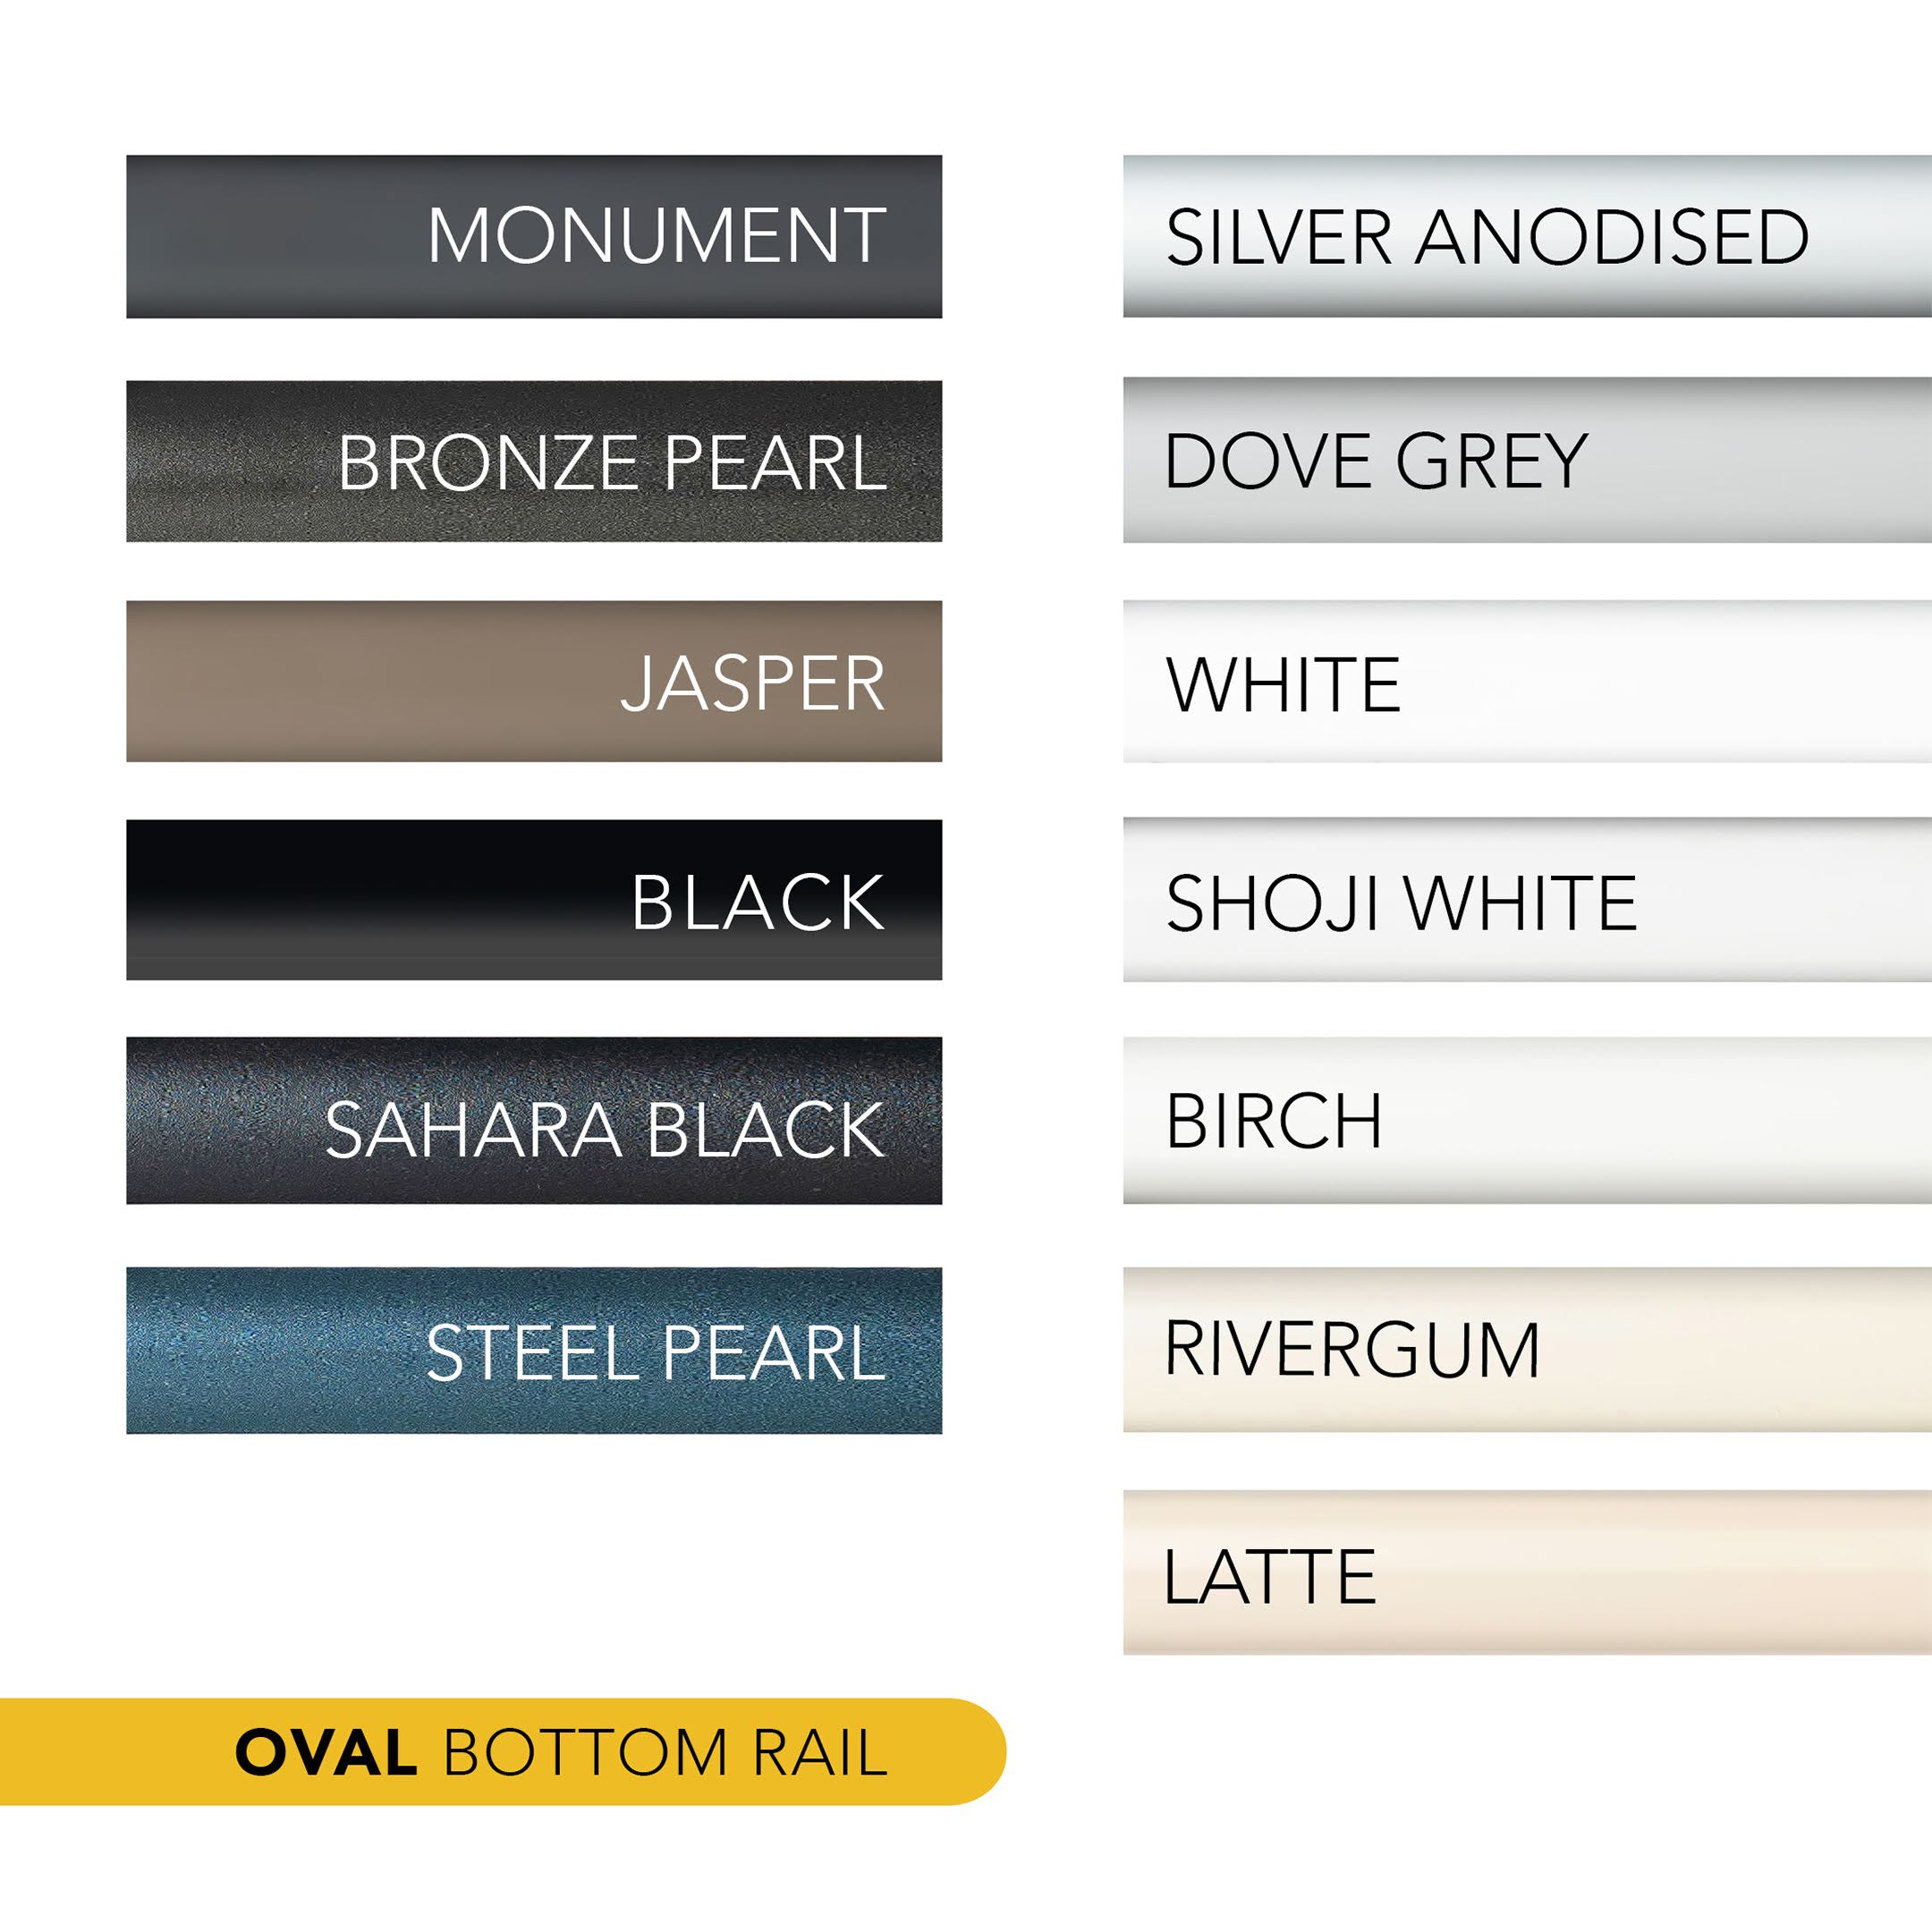Viewport: 1932px width, 1932px height.
Task: Select the Monument color swatch
Action: (533, 236)
